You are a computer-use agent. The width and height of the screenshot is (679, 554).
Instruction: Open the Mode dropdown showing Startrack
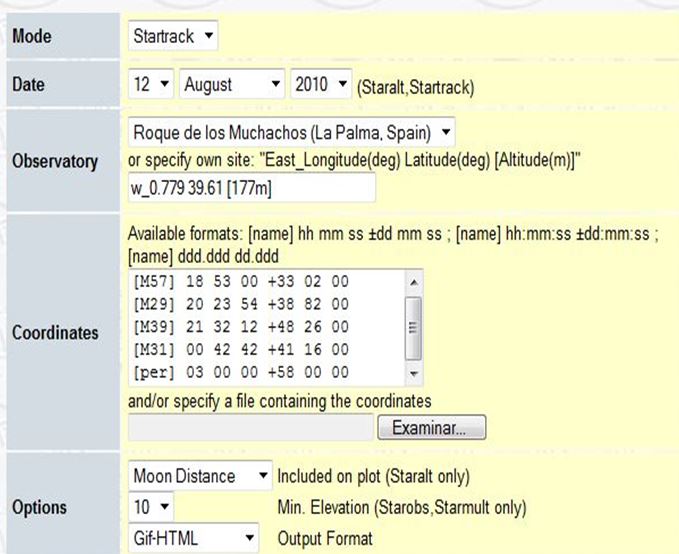173,37
